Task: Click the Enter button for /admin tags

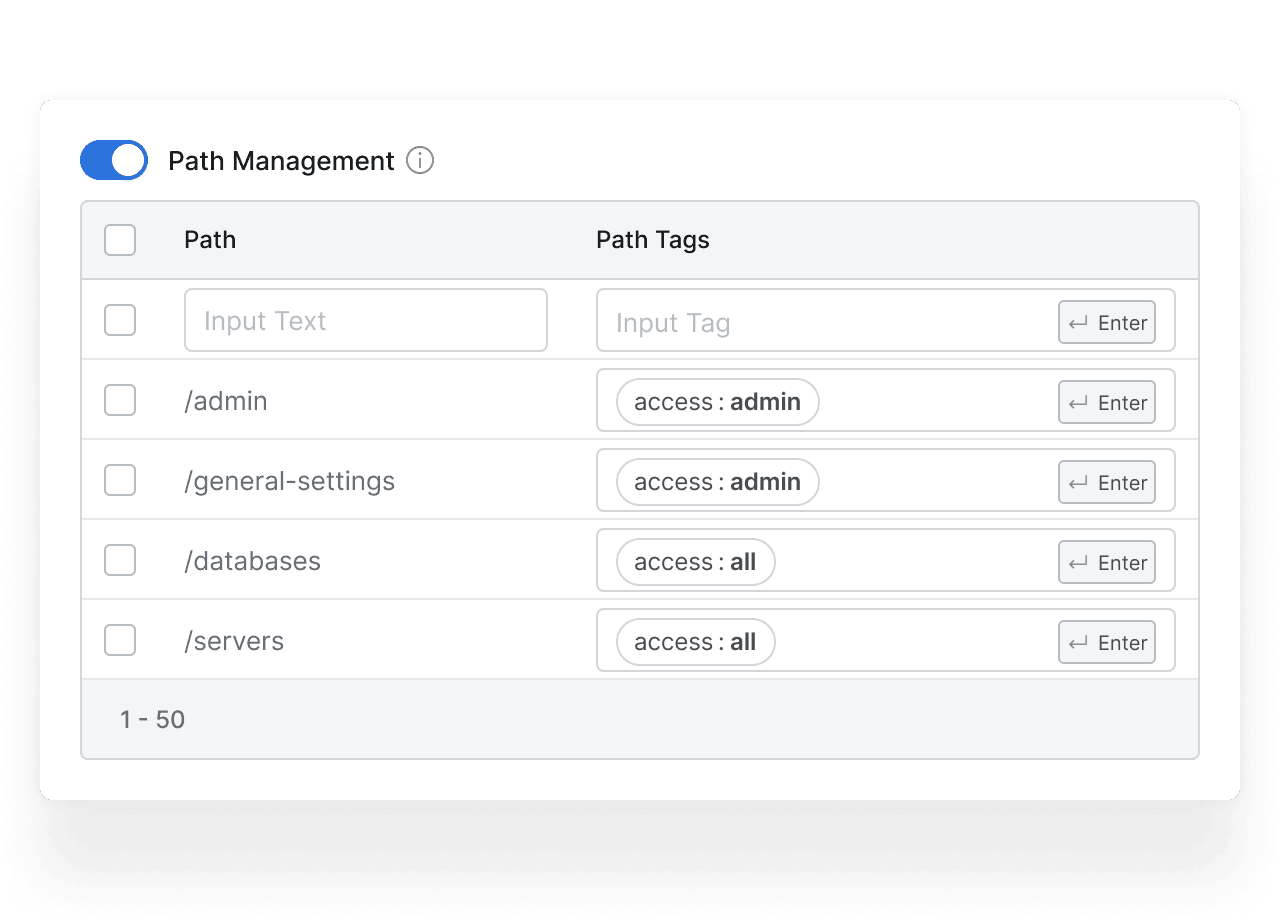Action: (x=1106, y=402)
